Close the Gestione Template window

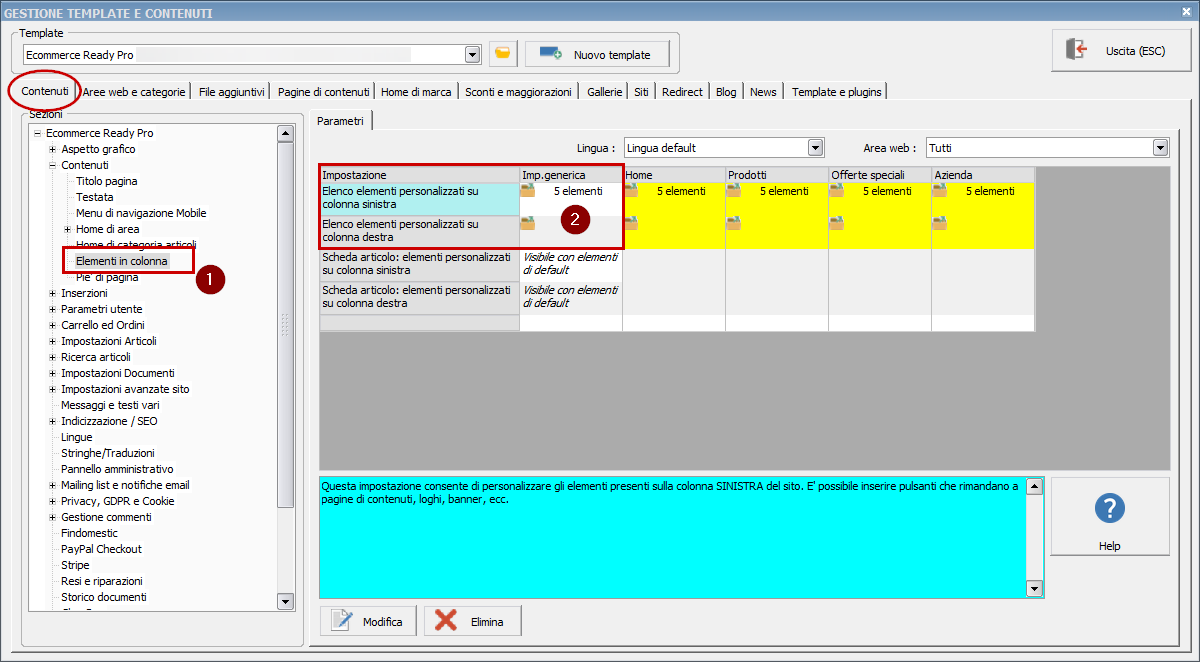(x=1185, y=12)
